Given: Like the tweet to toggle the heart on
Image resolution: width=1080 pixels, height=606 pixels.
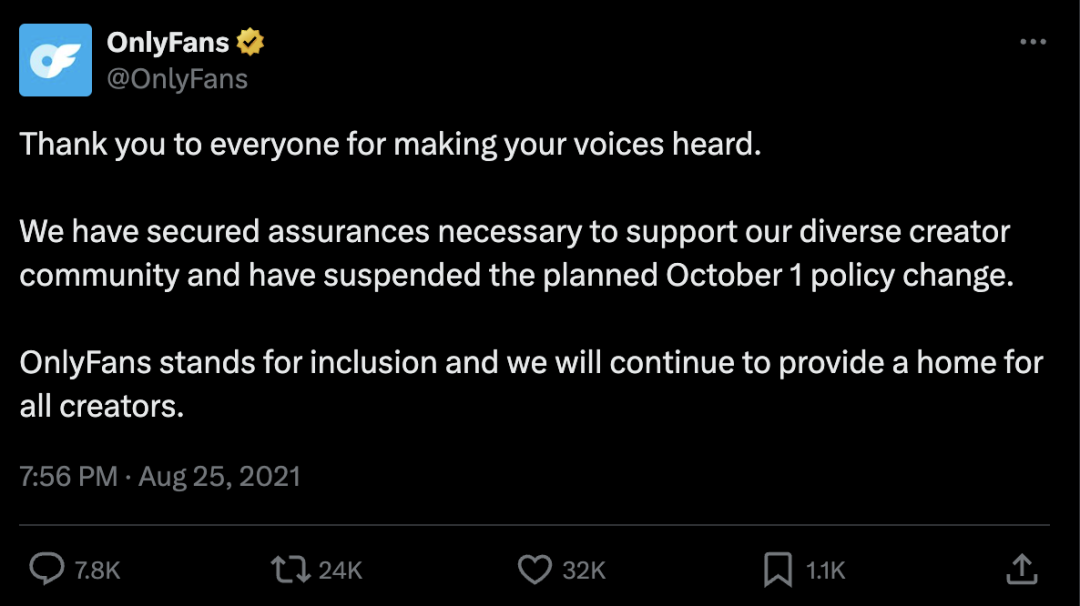Looking at the screenshot, I should (535, 570).
